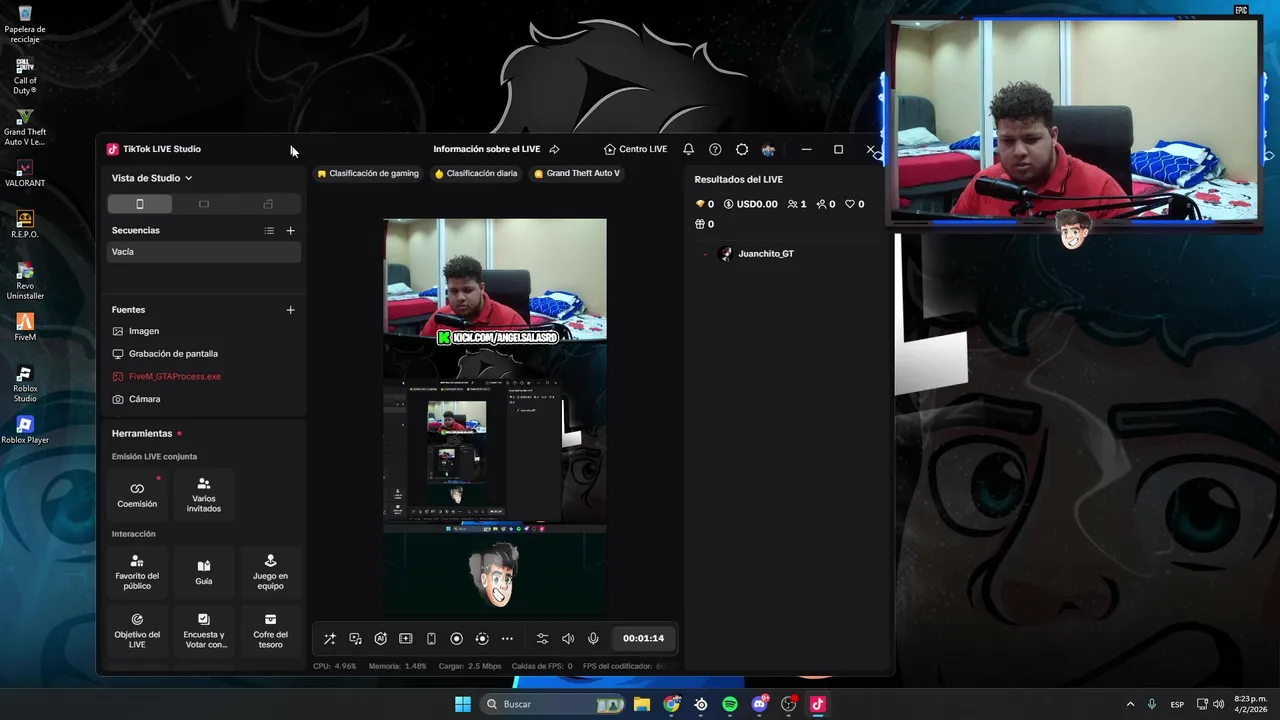Open the magic wand effects tool

[x=330, y=638]
